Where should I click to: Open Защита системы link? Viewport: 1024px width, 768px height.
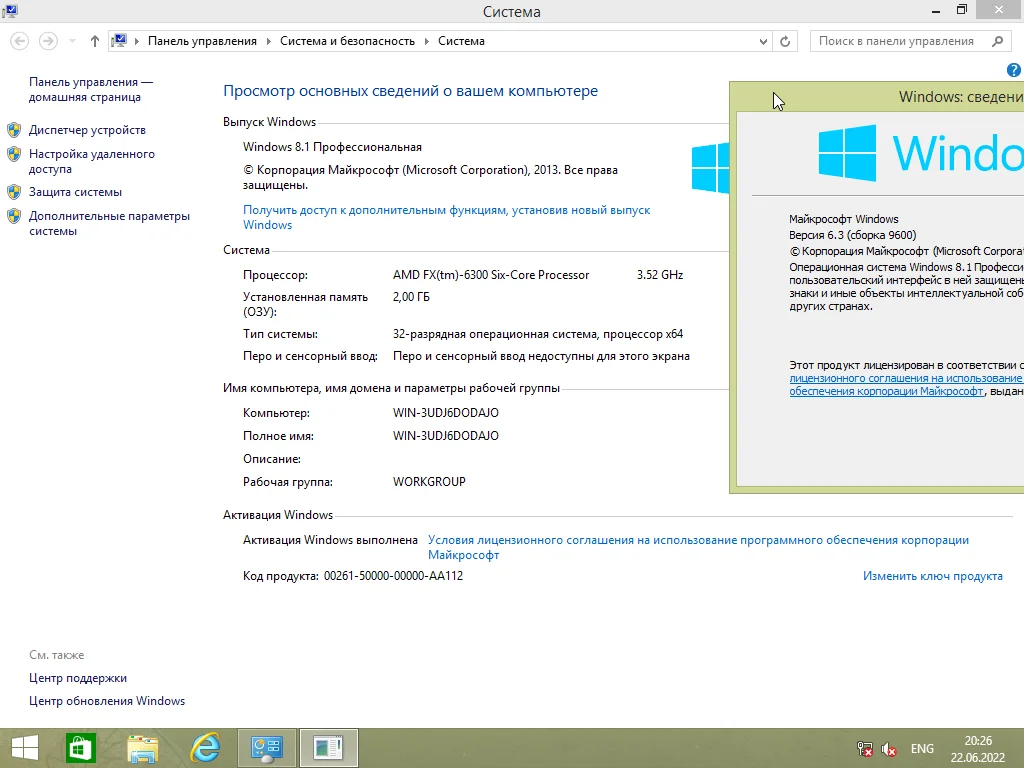pyautogui.click(x=75, y=192)
